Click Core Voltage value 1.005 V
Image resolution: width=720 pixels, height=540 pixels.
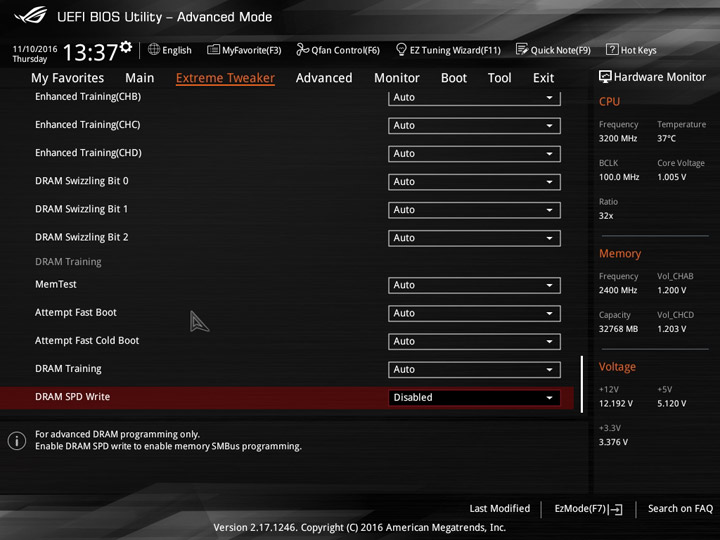(x=671, y=177)
